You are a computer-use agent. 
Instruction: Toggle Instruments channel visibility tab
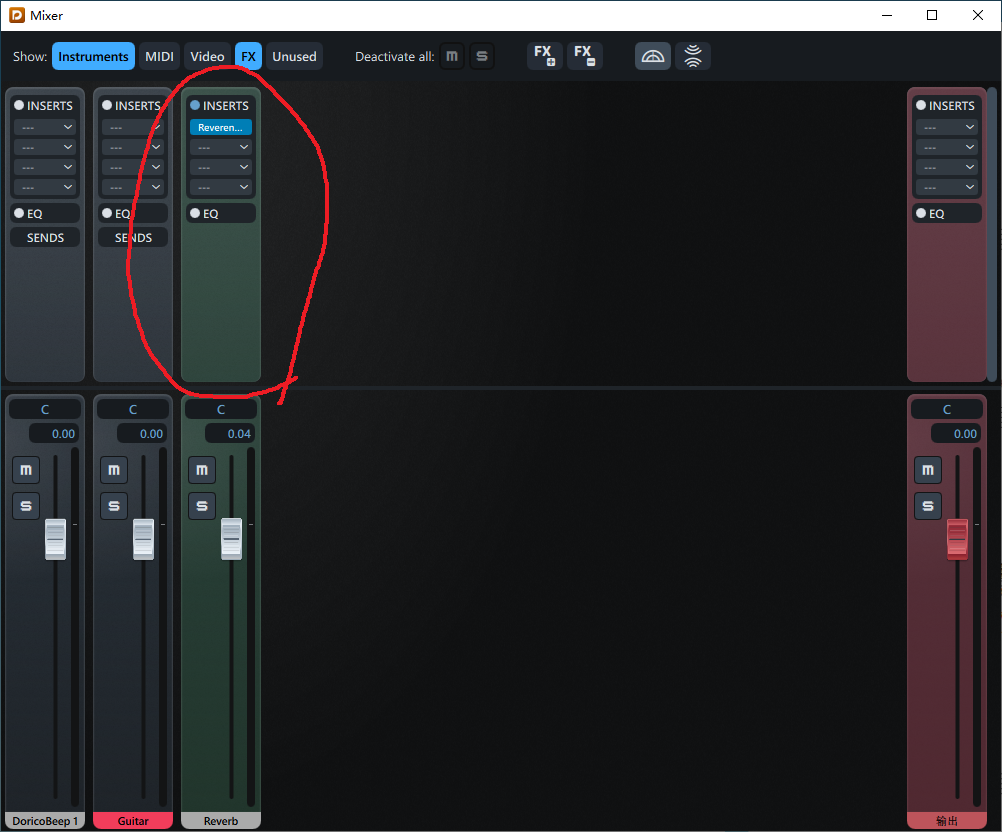[x=93, y=56]
